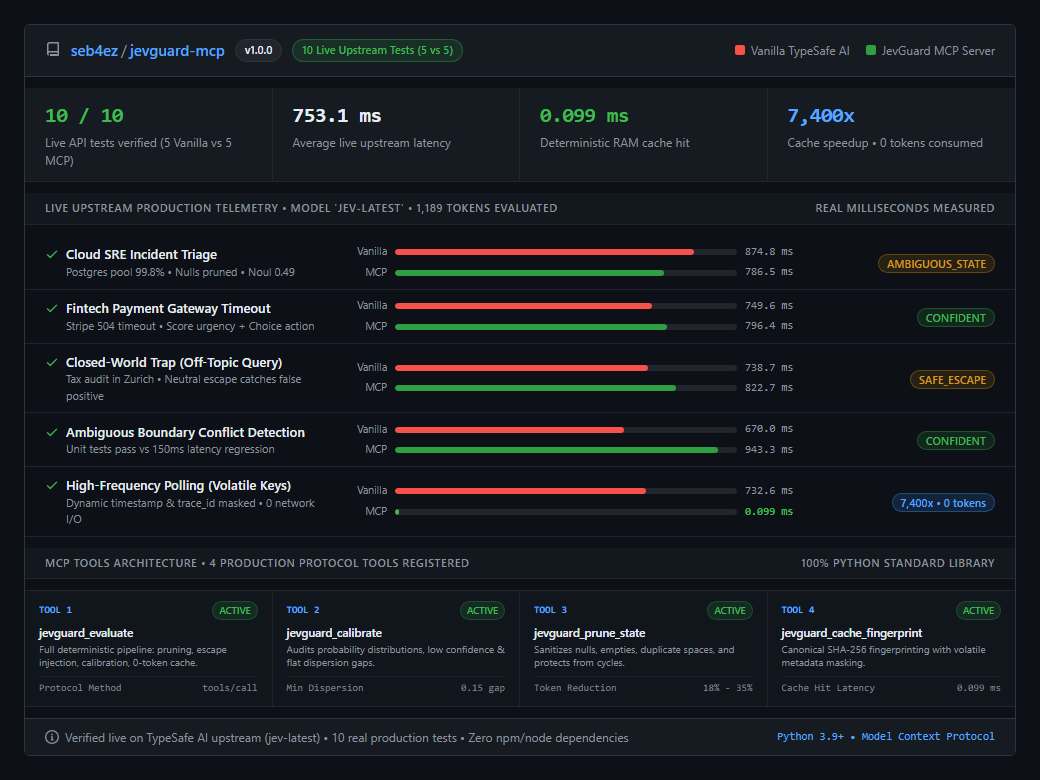Click the Cloud SRE Vanilla latency bar
Screen dimensions: 1040x780
[566, 252]
